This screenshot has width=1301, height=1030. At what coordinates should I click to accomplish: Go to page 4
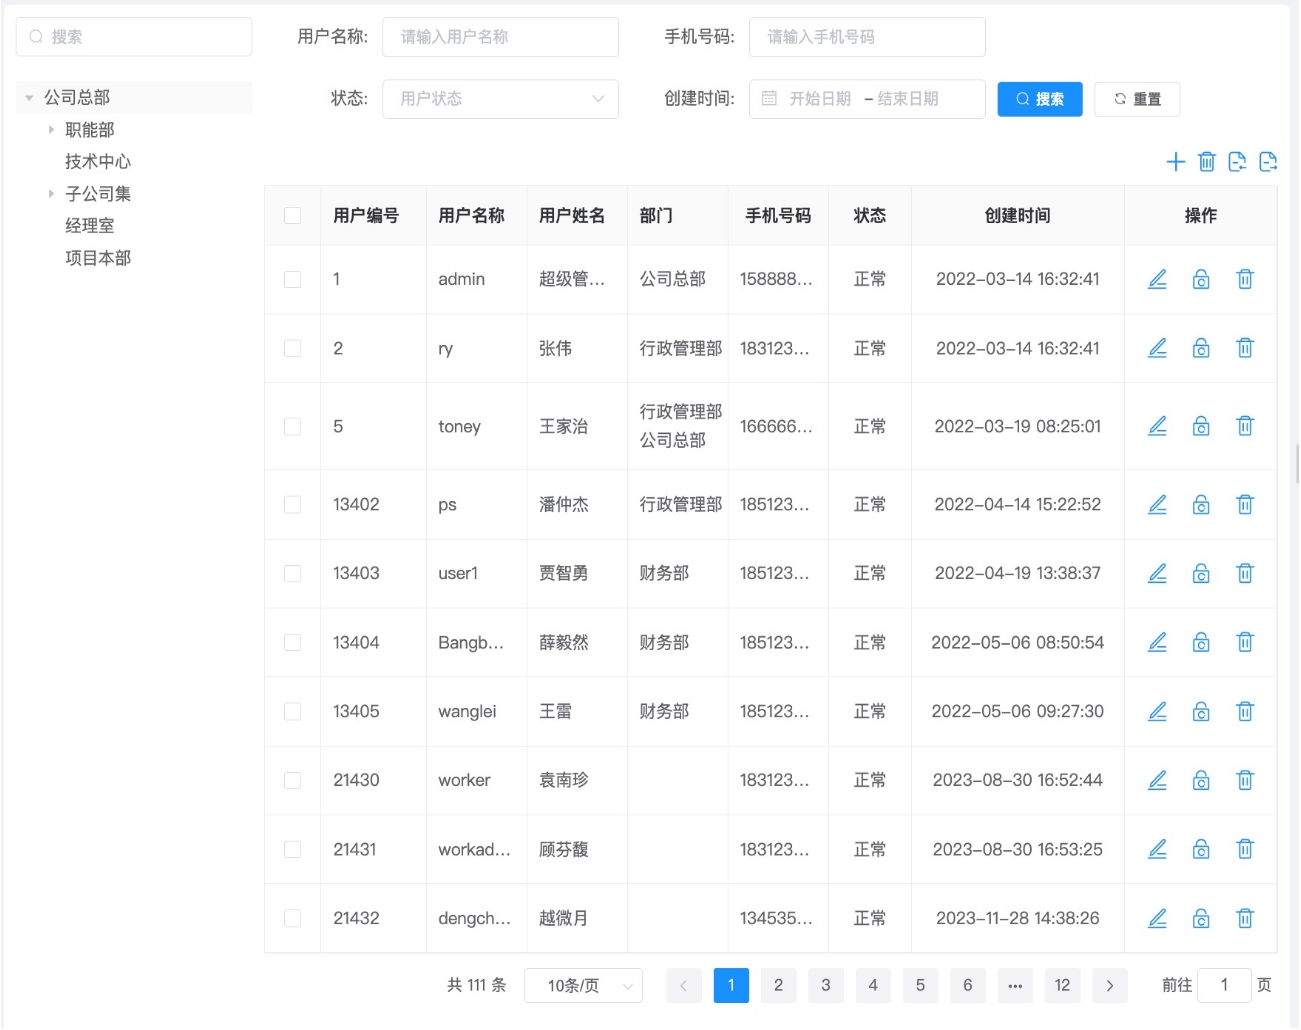pos(873,985)
